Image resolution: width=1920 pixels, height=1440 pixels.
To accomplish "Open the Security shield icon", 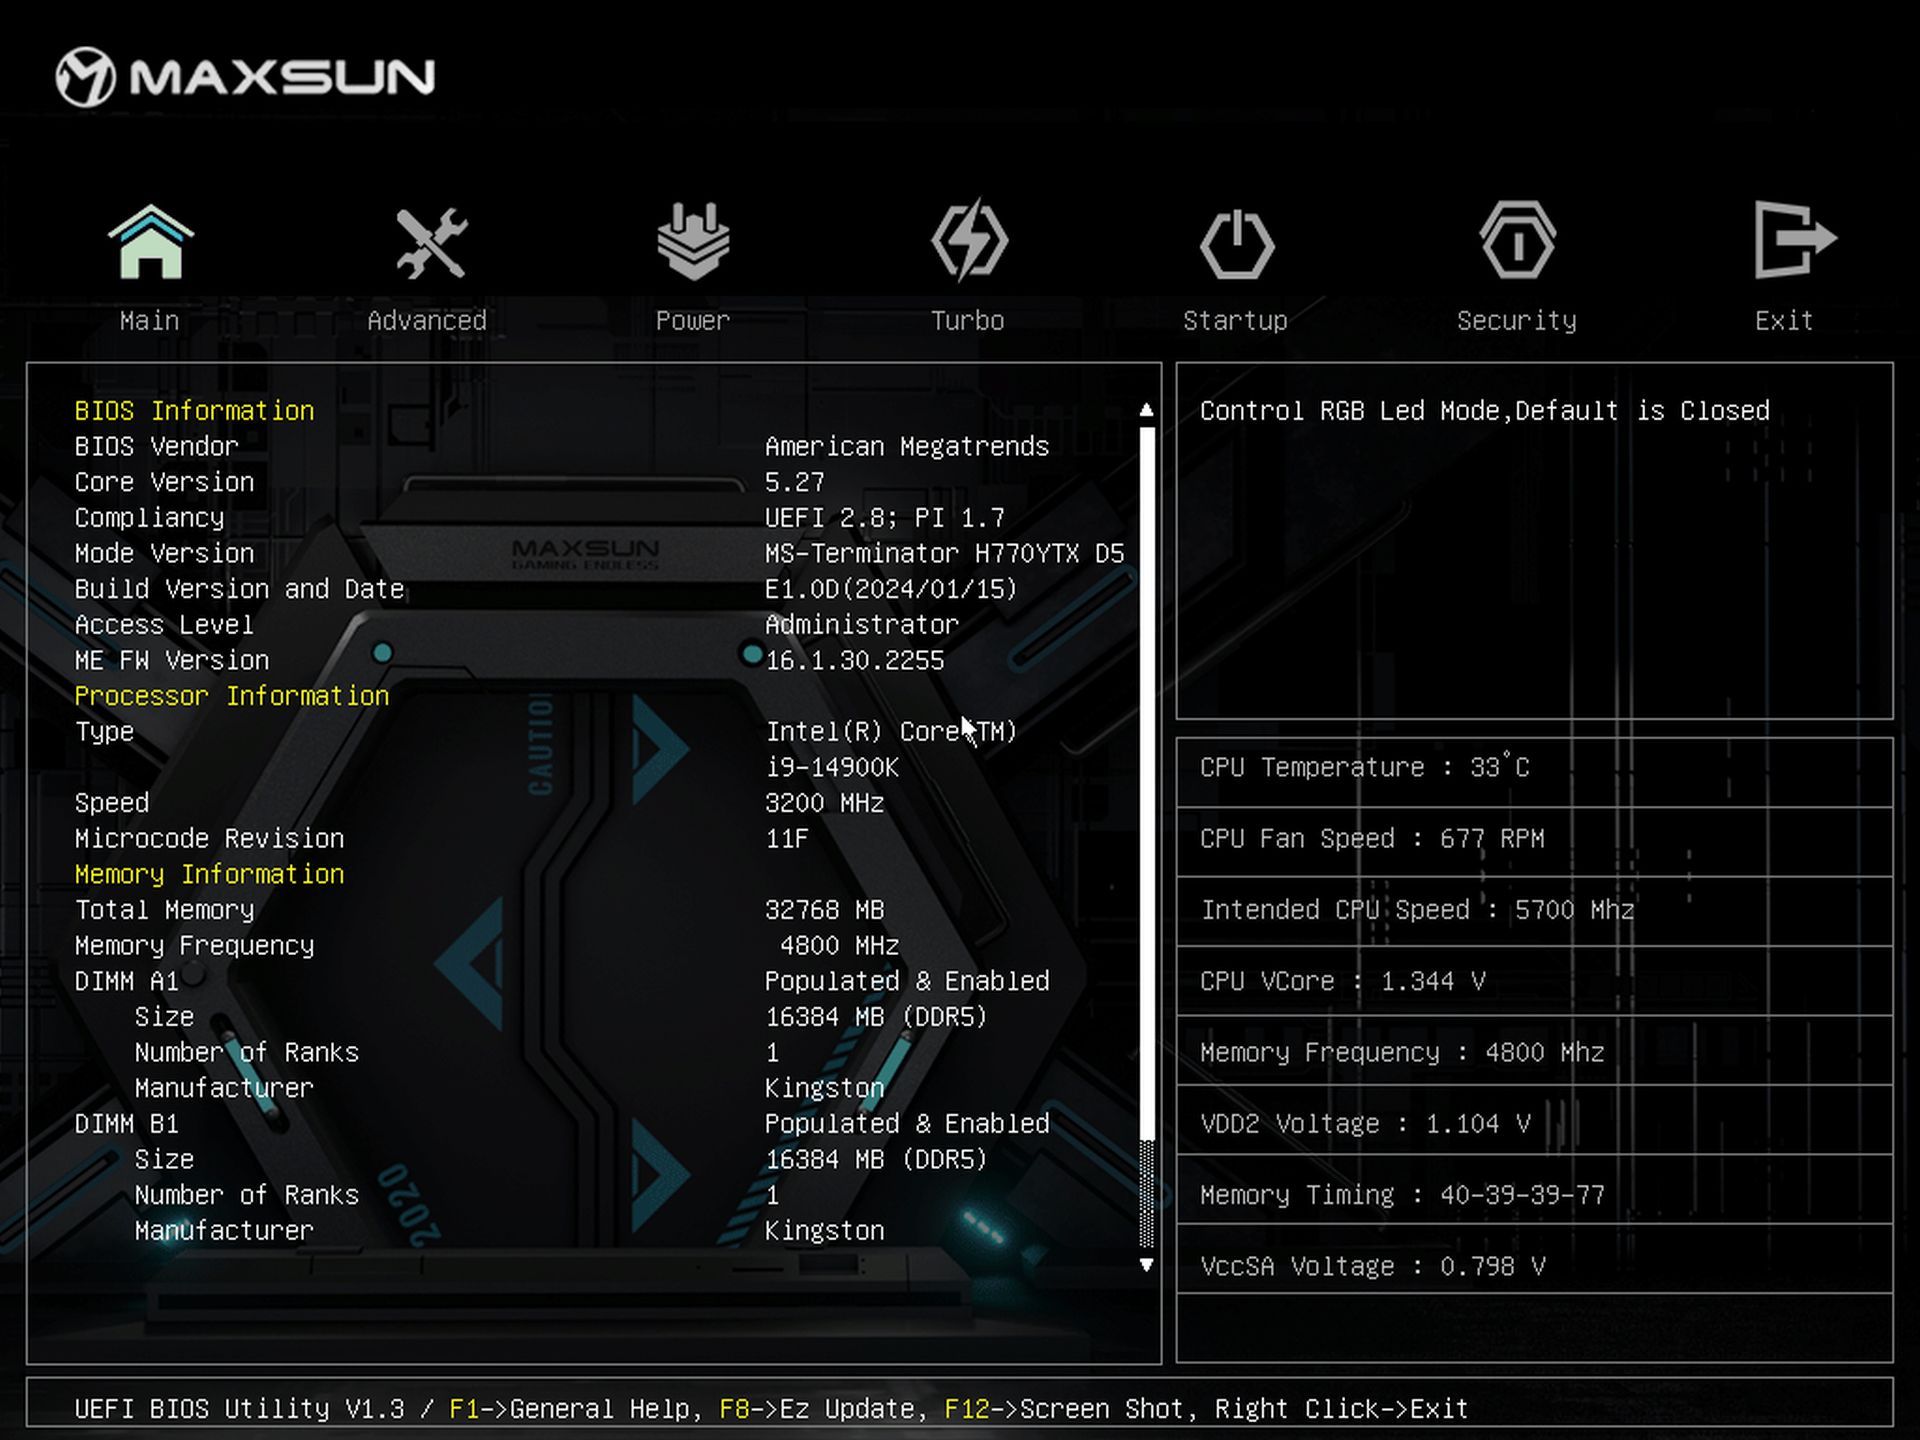I will tap(1517, 240).
